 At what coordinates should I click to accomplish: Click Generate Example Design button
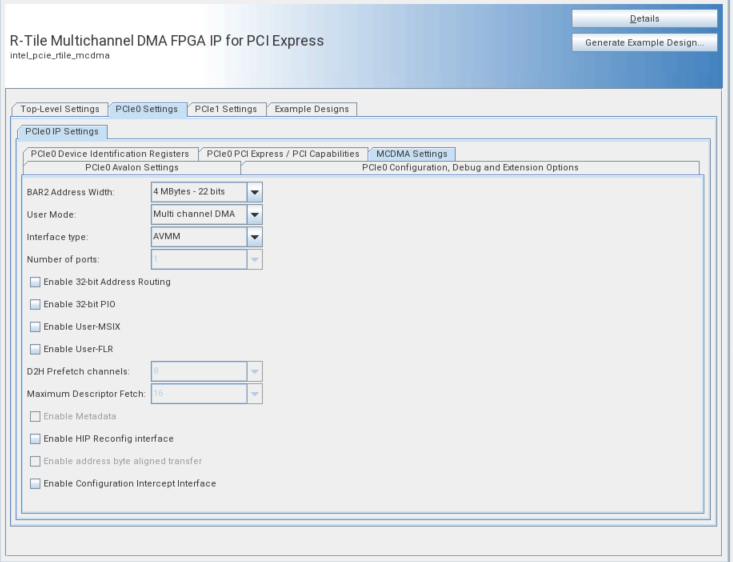[644, 42]
